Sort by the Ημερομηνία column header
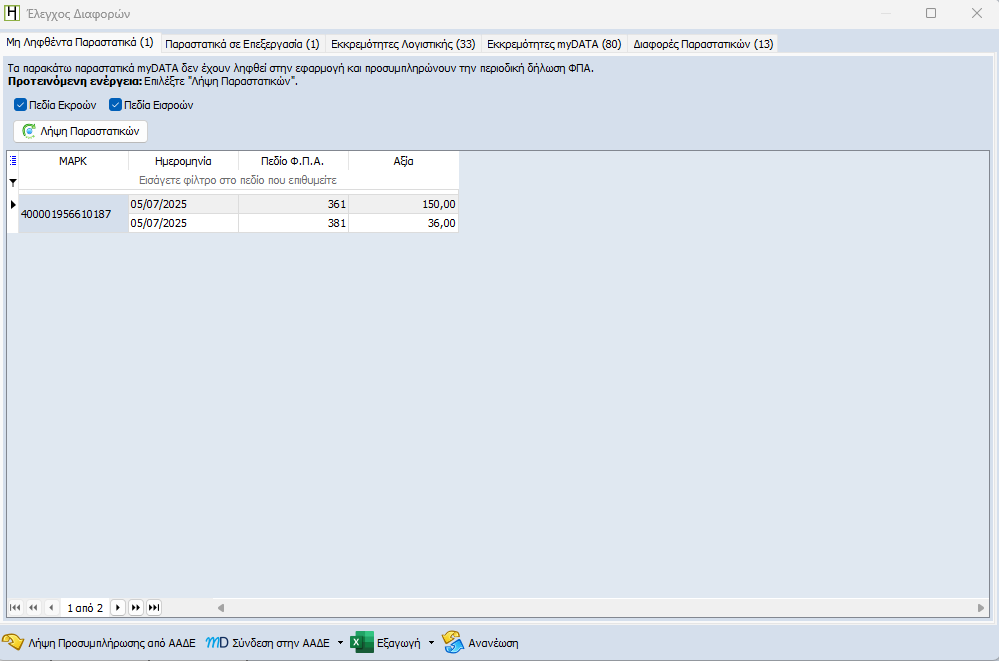The image size is (999, 661). [183, 161]
